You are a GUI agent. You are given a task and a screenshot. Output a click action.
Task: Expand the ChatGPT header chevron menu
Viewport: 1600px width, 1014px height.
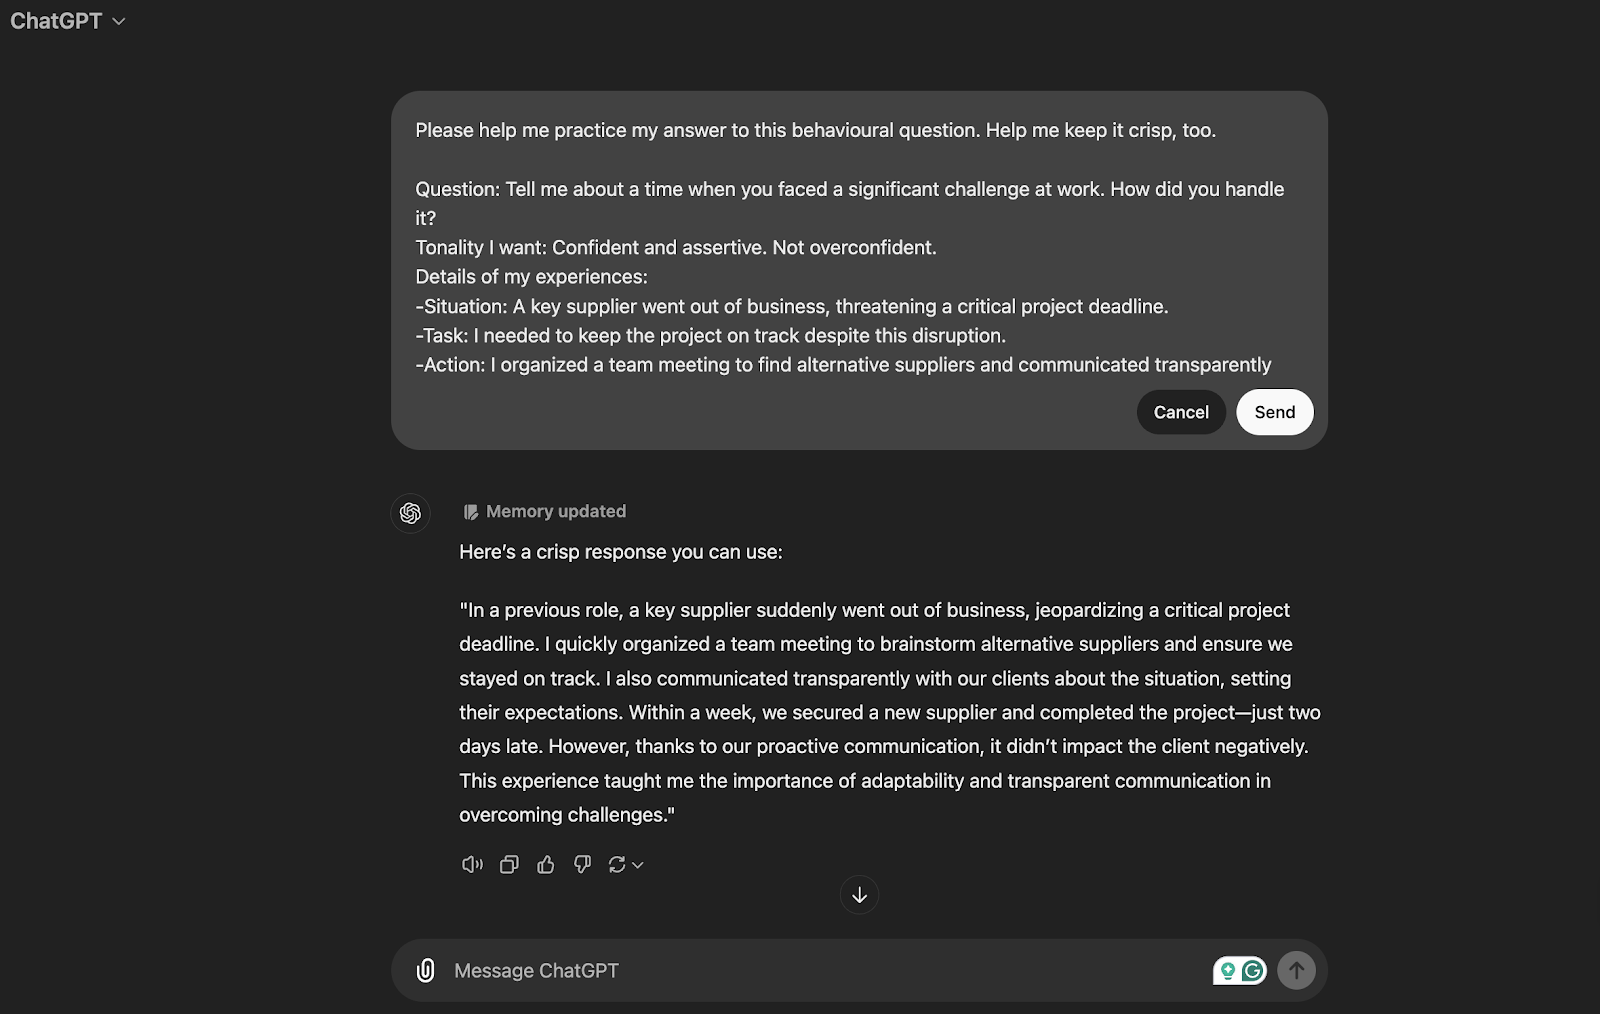pyautogui.click(x=117, y=20)
